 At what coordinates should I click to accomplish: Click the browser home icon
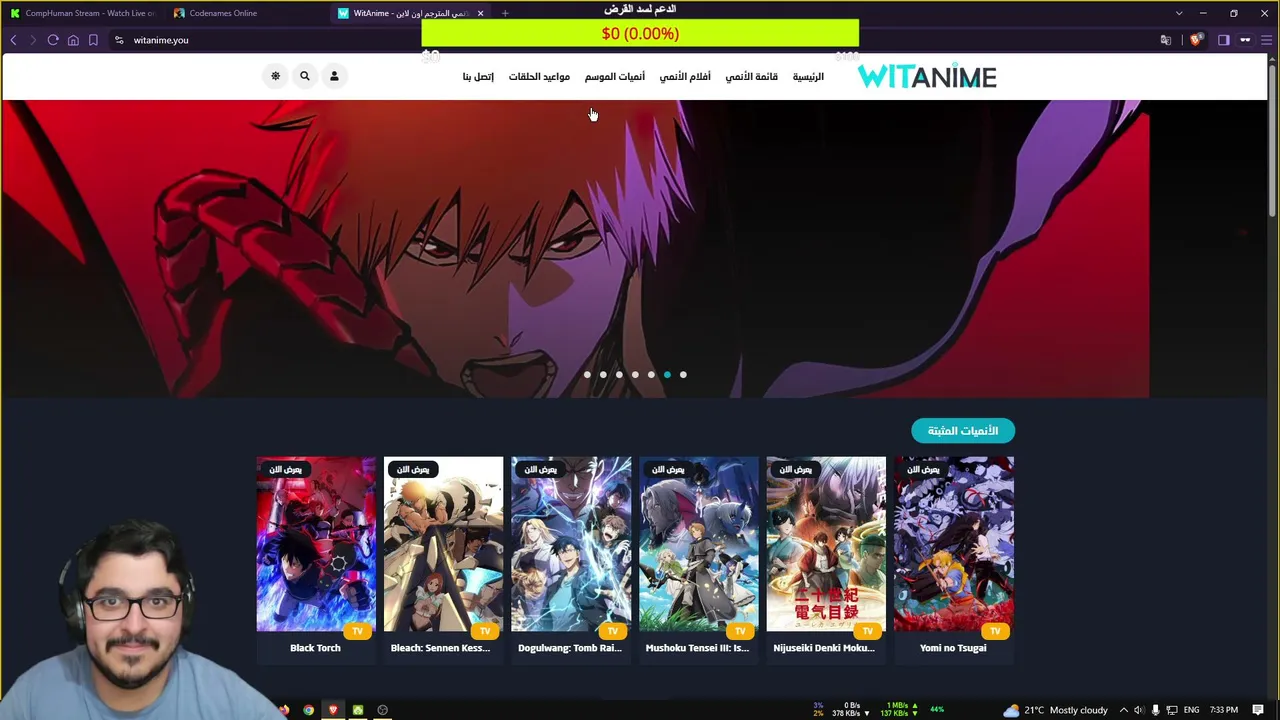pyautogui.click(x=73, y=40)
